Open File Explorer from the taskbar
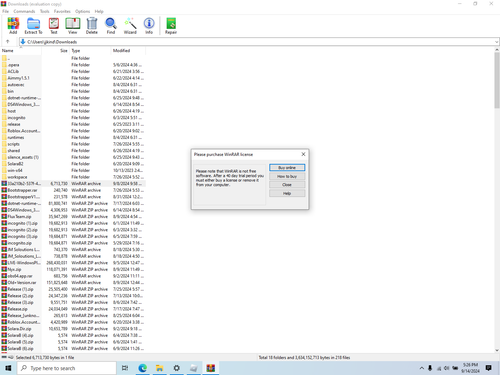The image size is (500, 375). pos(160,368)
